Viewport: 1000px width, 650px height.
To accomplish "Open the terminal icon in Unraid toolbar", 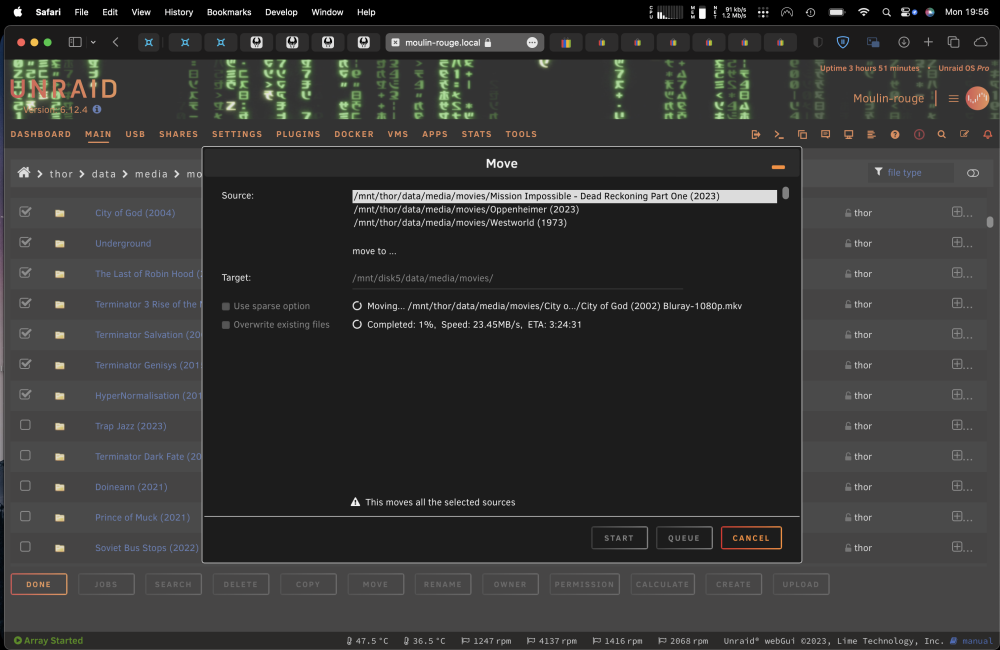I will (779, 135).
